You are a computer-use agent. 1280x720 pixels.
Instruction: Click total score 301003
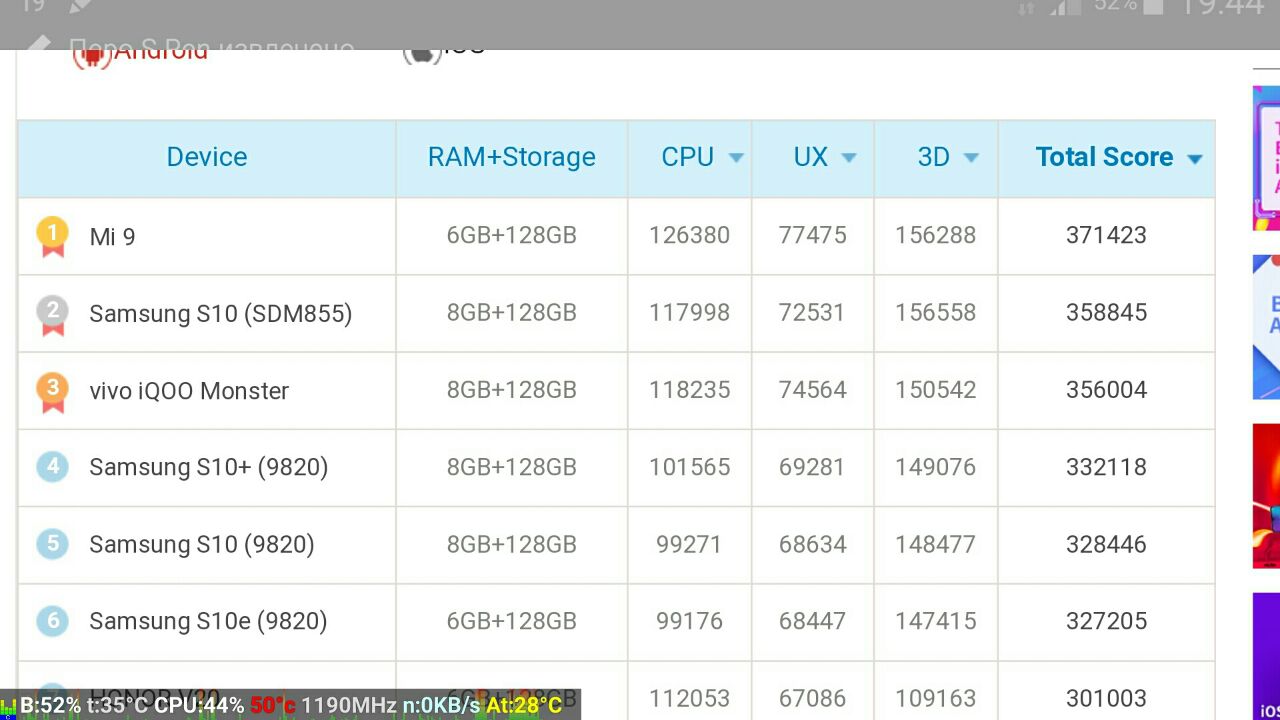1106,698
